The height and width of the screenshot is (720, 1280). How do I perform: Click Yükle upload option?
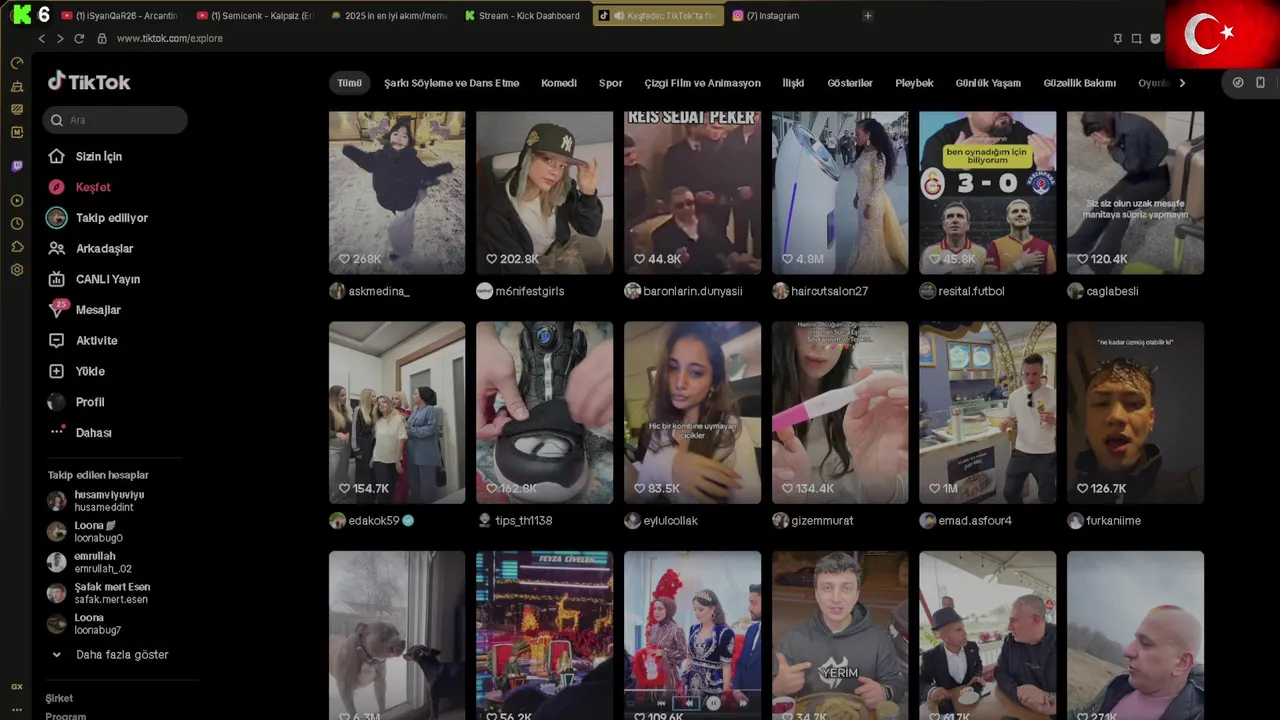pyautogui.click(x=90, y=371)
